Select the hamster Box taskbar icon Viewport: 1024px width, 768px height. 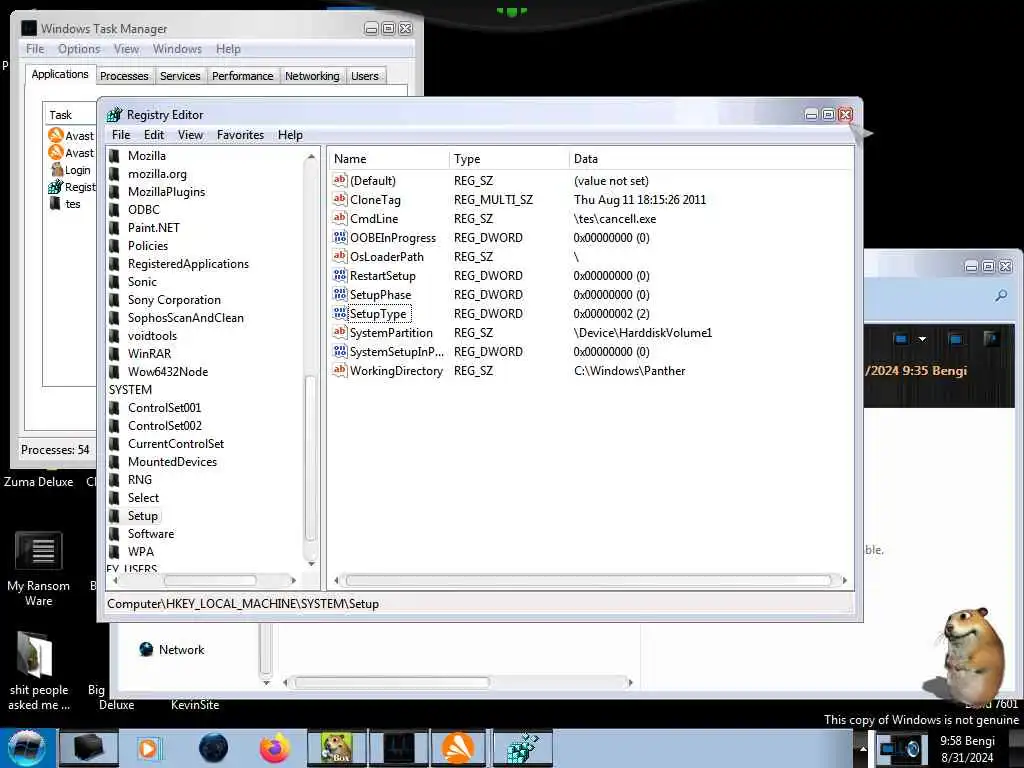(336, 748)
